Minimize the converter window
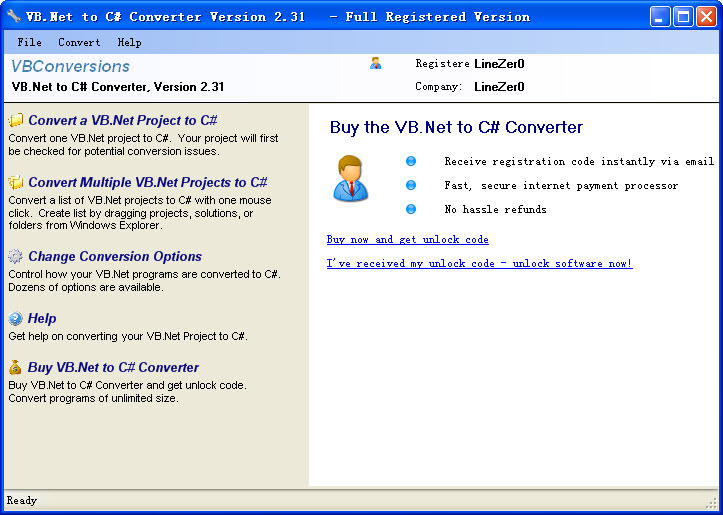The image size is (723, 515). (660, 17)
